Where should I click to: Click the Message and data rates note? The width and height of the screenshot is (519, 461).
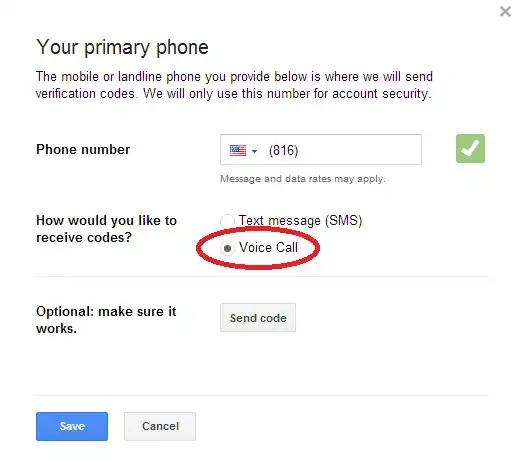(303, 179)
